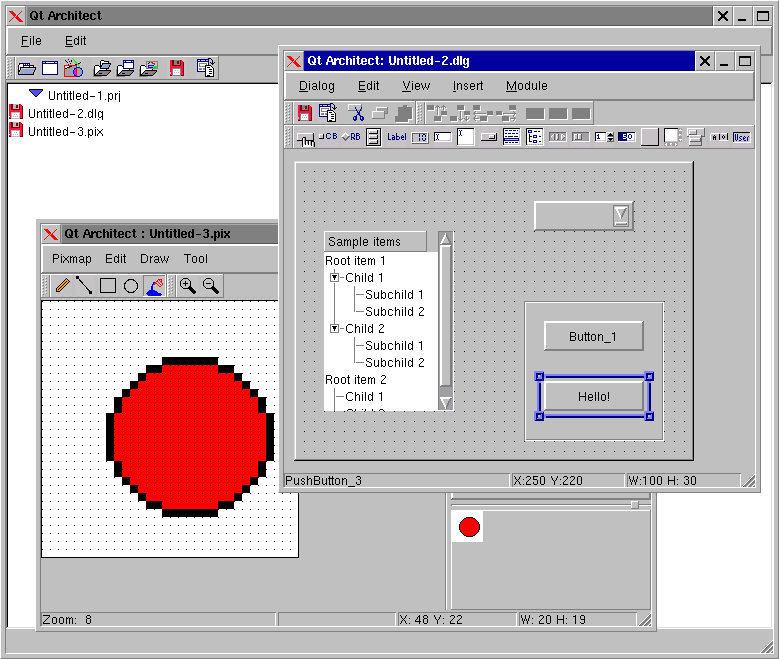Insert a list box widget icon
The height and width of the screenshot is (659, 779).
click(x=373, y=137)
